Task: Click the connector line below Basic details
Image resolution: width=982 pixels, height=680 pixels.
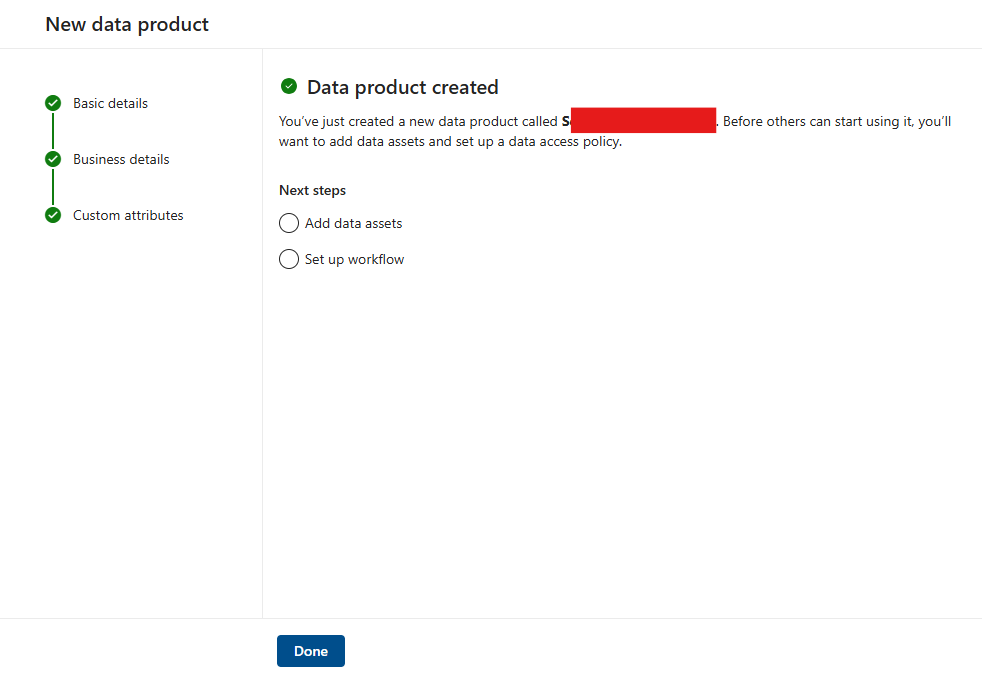Action: coord(53,131)
